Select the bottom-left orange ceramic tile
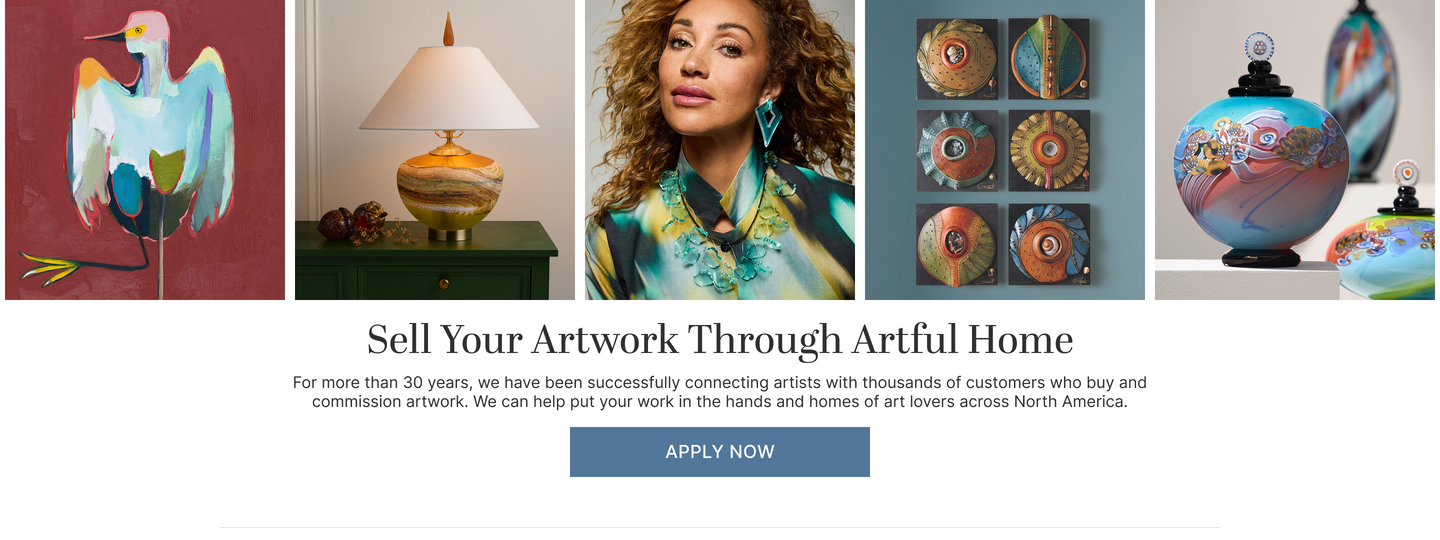Image resolution: width=1440 pixels, height=540 pixels. pos(957,244)
